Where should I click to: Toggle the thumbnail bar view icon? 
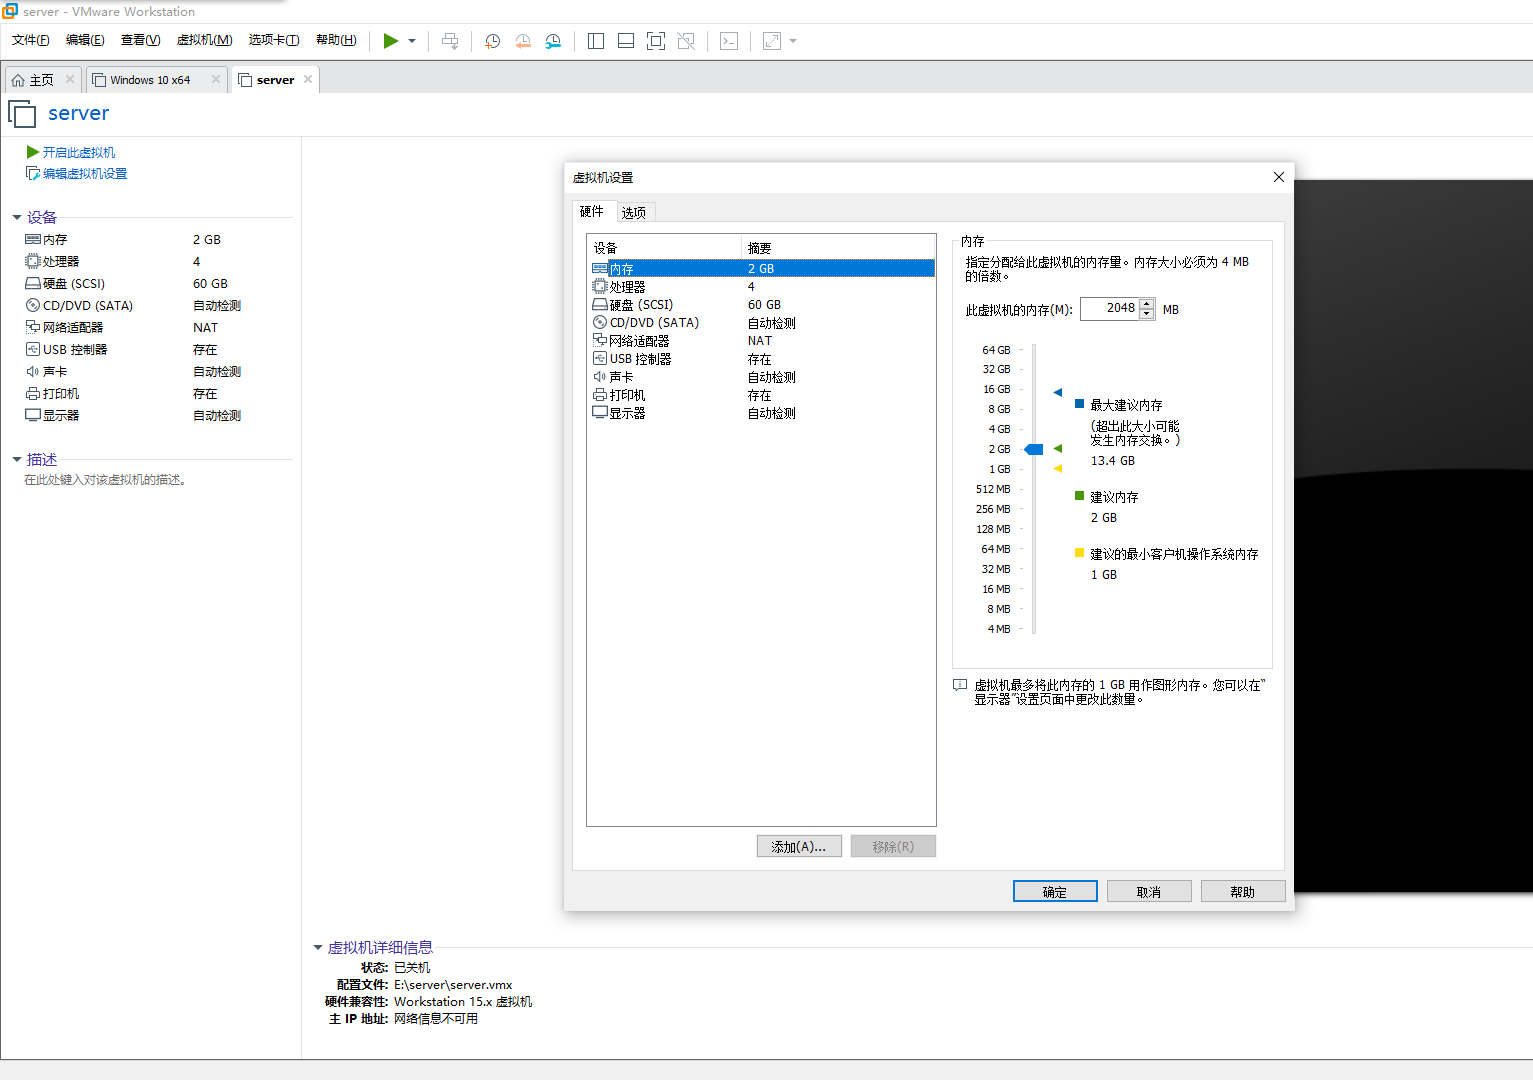[x=626, y=41]
